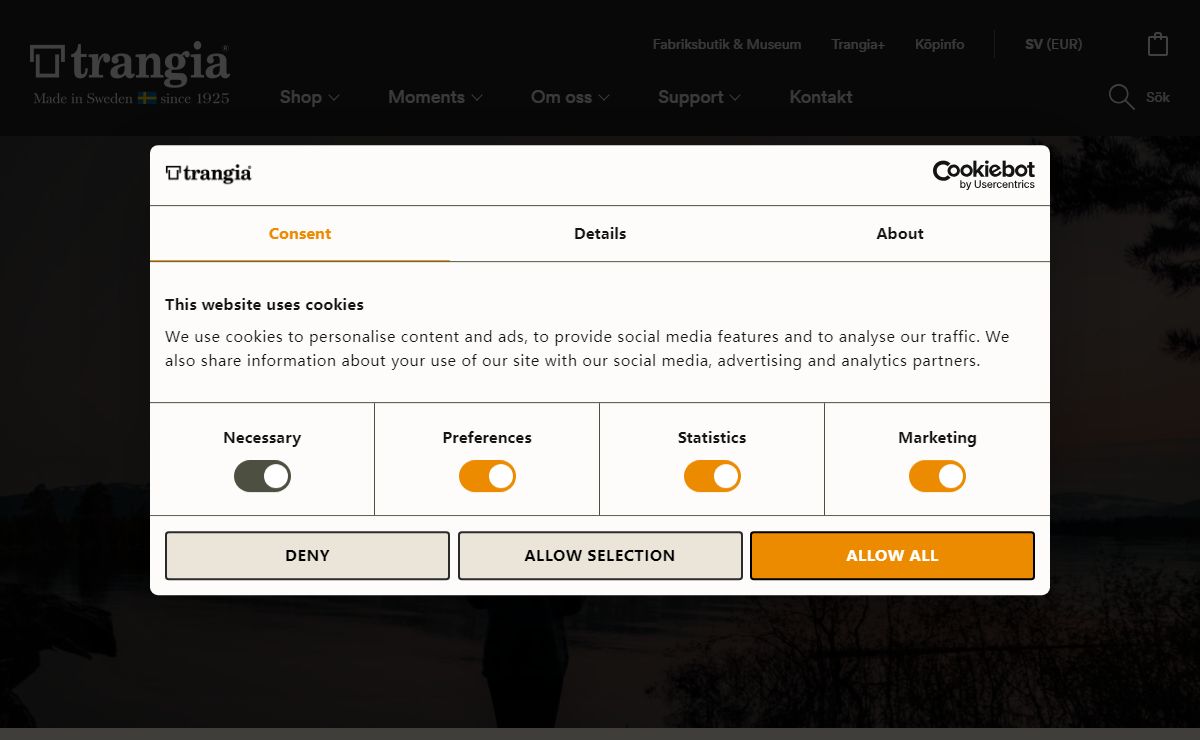
Task: Toggle the Necessary cookies switch
Action: (262, 476)
